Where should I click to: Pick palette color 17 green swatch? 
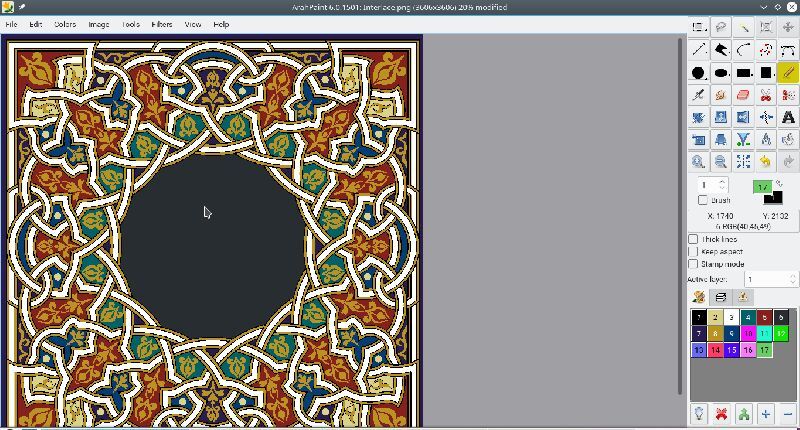point(764,350)
